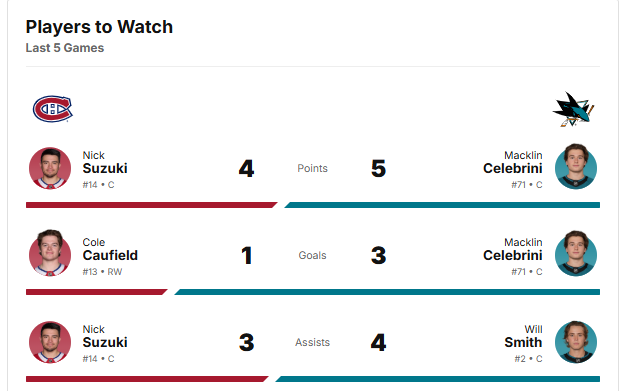Click the teal Sharks Goals comparison bar
Screen dimensions: 619x391
pyautogui.click(x=387, y=292)
